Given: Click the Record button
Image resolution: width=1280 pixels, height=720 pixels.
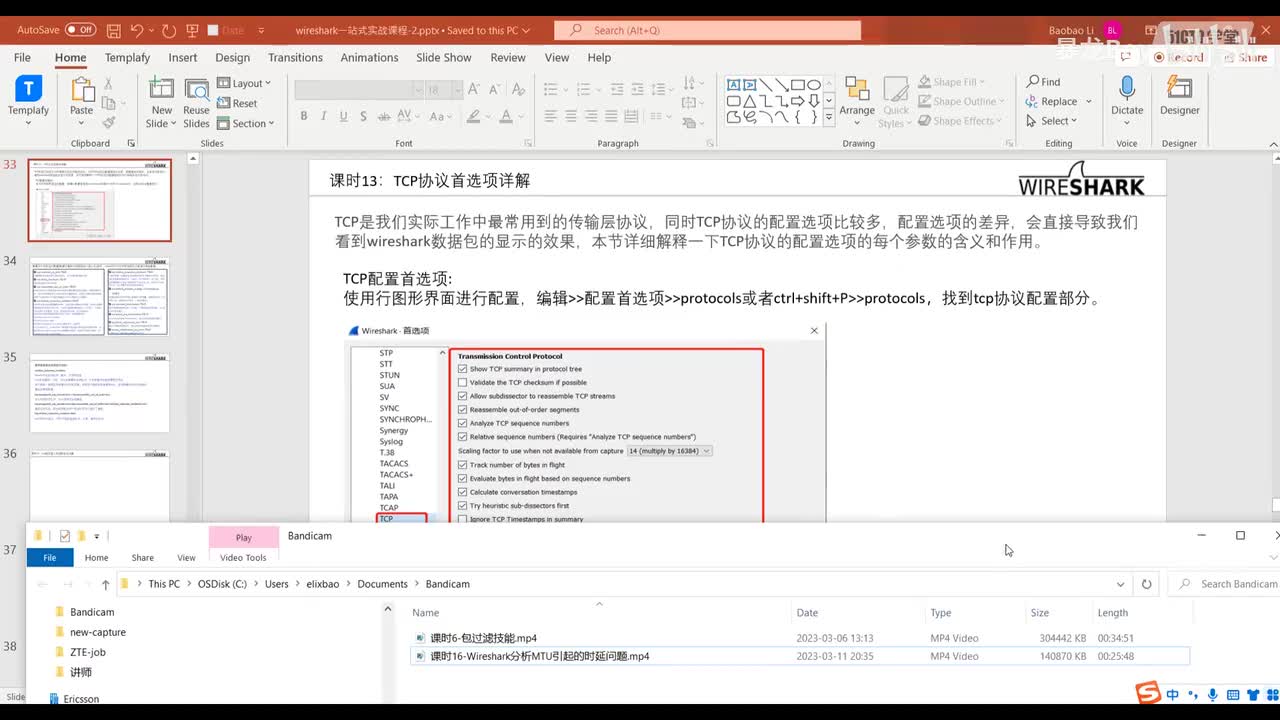Looking at the screenshot, I should [1178, 57].
